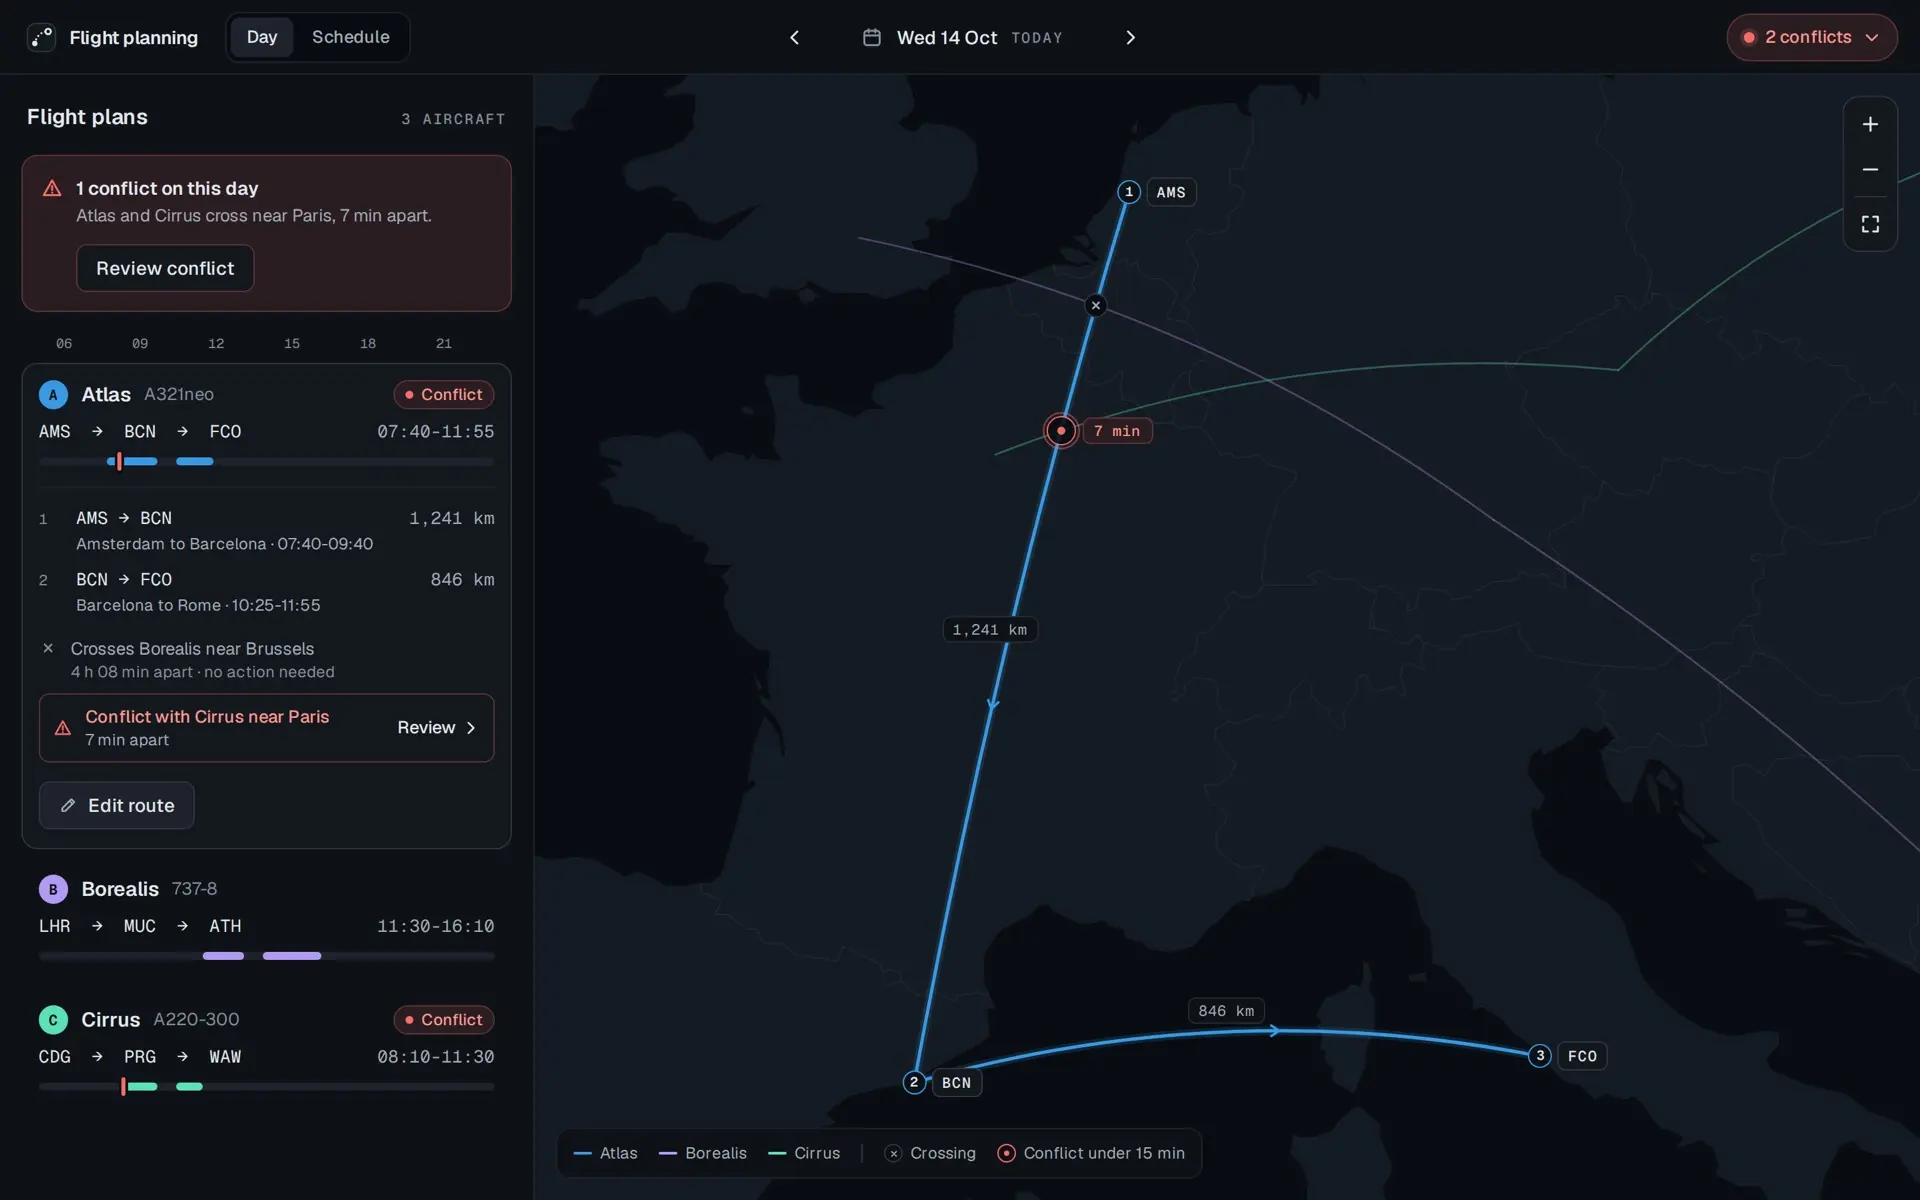Click the Cirrus aircraft avatar C

point(53,1019)
